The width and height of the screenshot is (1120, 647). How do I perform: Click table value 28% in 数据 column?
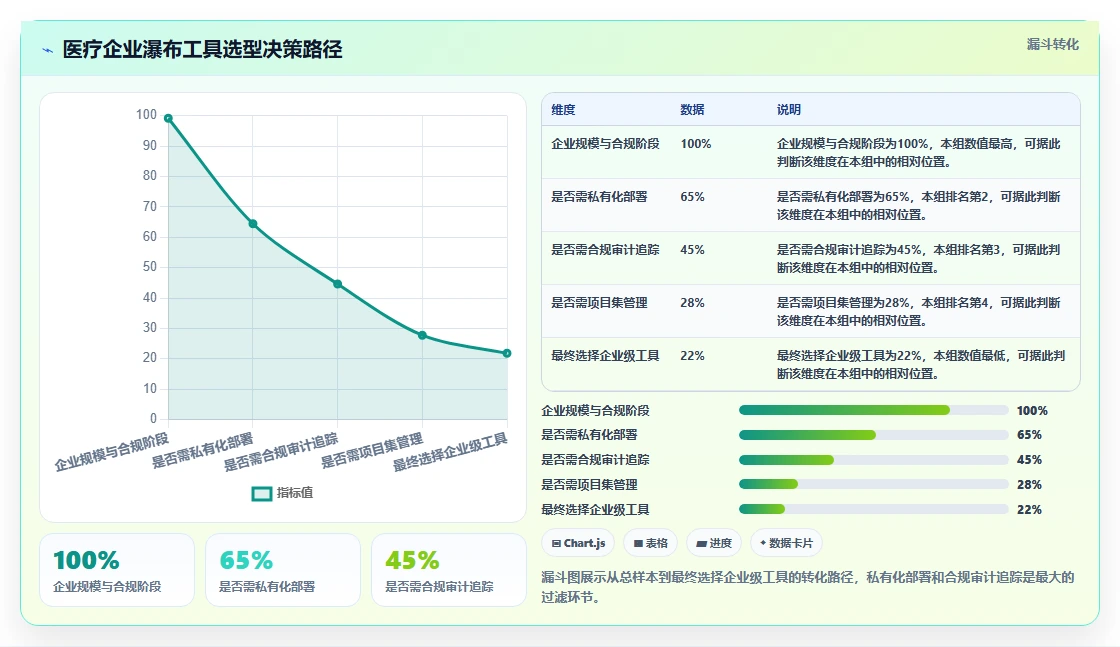(692, 303)
